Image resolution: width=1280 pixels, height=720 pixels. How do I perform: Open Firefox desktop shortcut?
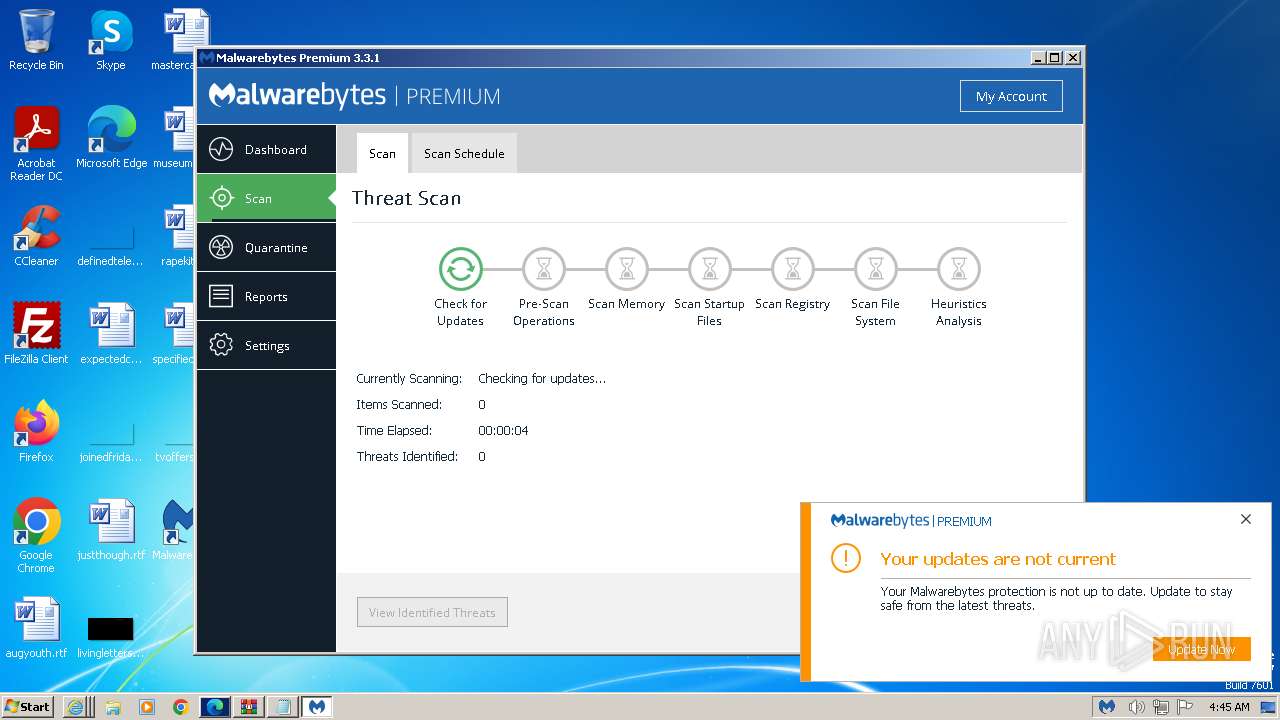(36, 432)
